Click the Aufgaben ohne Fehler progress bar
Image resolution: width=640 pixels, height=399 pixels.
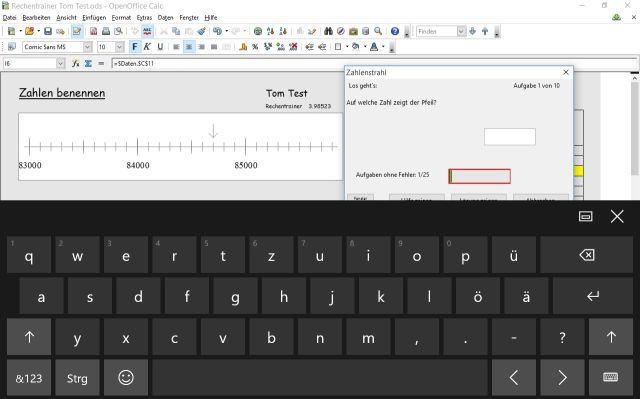tap(479, 176)
